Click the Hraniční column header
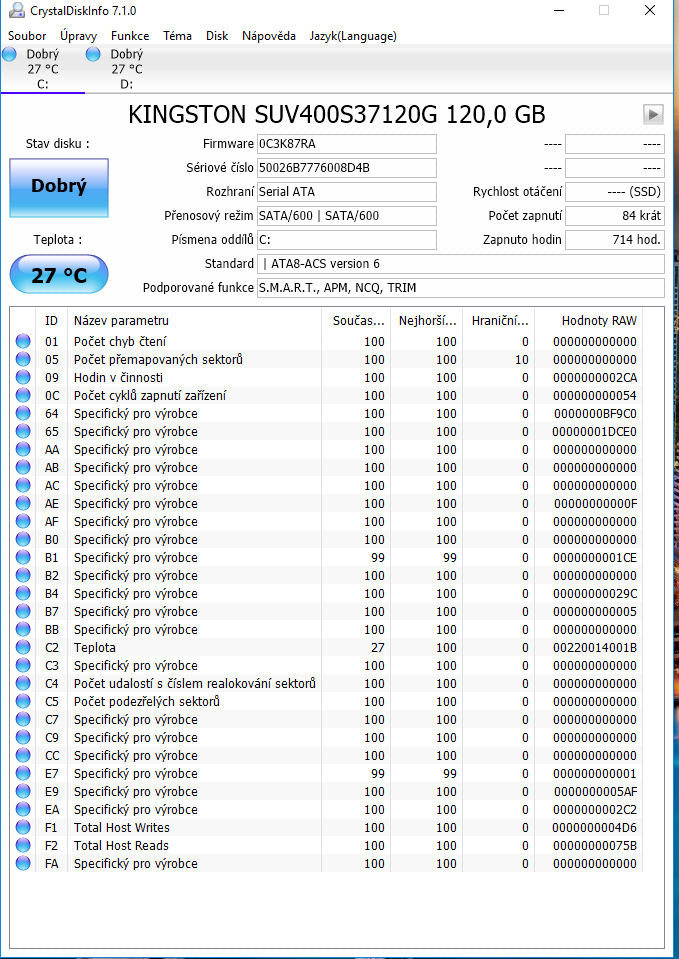679x959 pixels. 499,320
